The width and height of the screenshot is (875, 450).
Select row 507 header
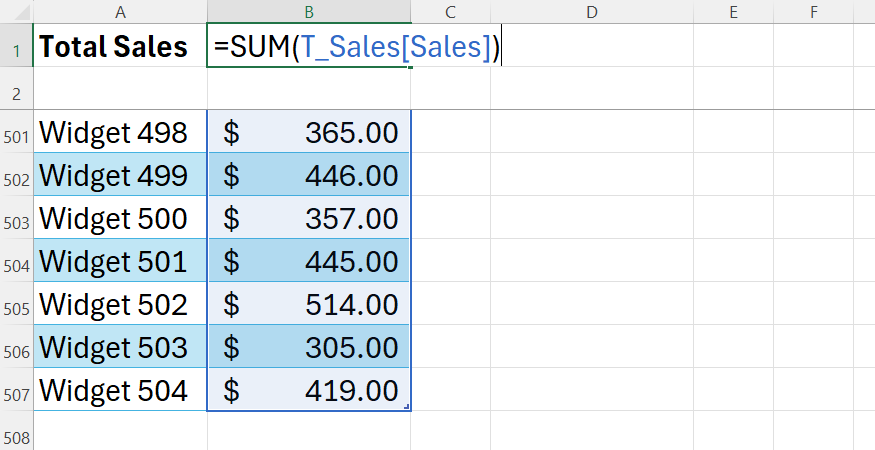pos(16,390)
